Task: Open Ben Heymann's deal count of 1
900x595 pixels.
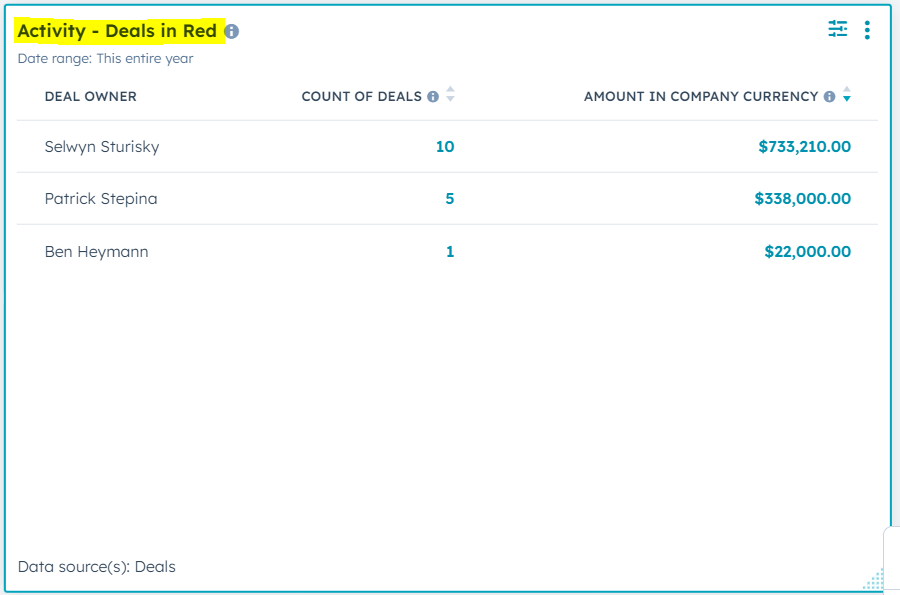Action: 449,252
